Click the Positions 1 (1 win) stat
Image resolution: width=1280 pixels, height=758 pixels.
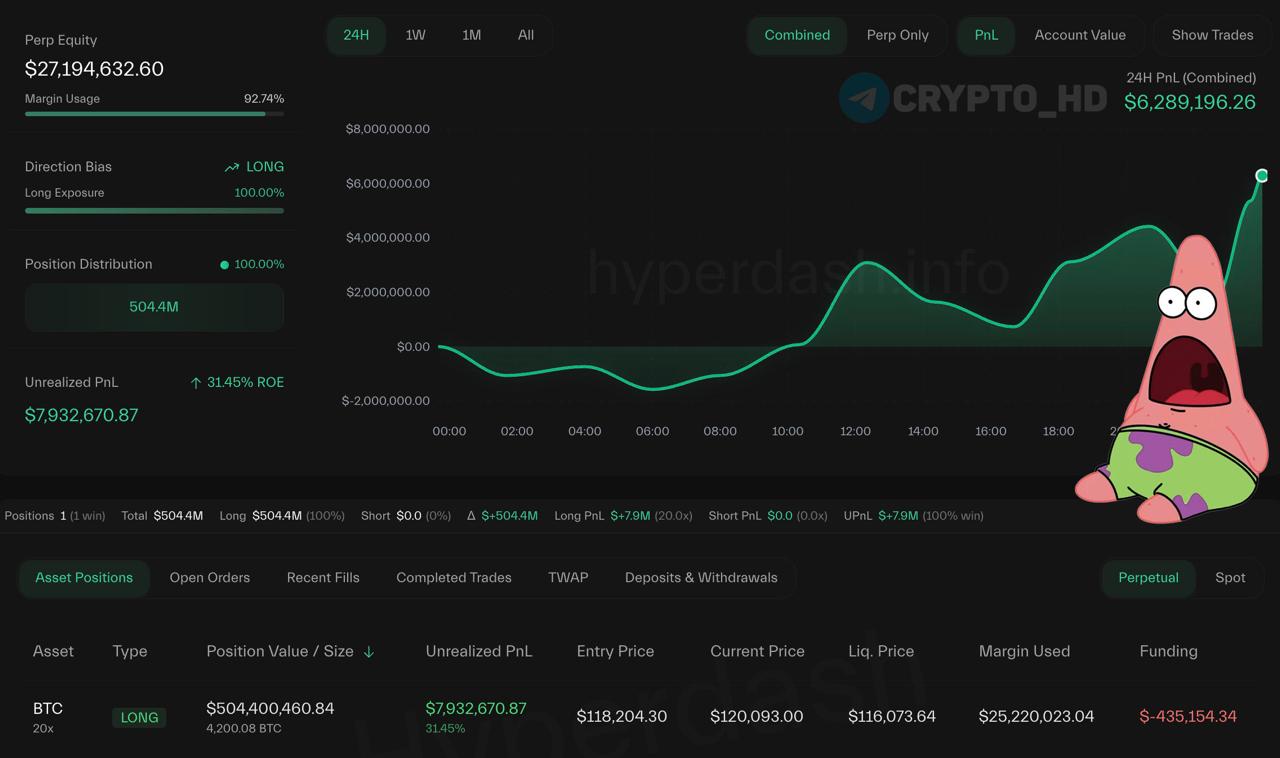(x=55, y=516)
